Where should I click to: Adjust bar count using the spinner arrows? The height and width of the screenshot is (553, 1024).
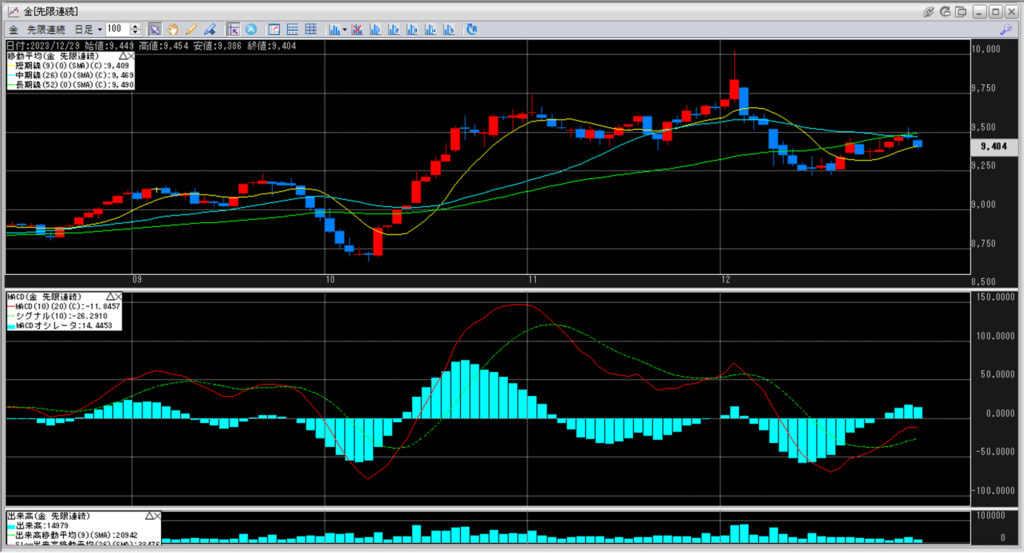pyautogui.click(x=134, y=29)
